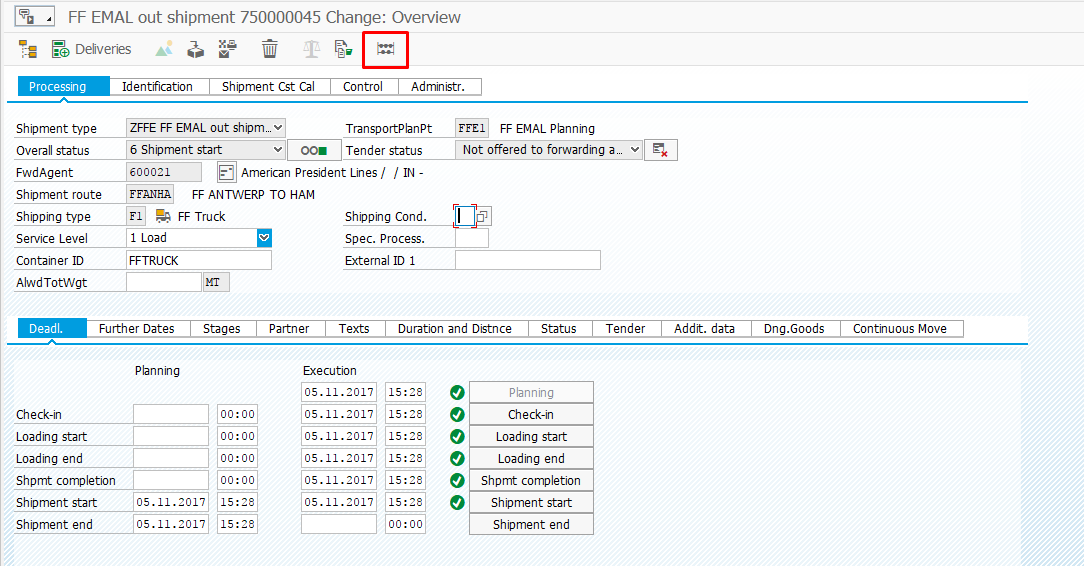Open the Addit. data tab

[x=704, y=328]
